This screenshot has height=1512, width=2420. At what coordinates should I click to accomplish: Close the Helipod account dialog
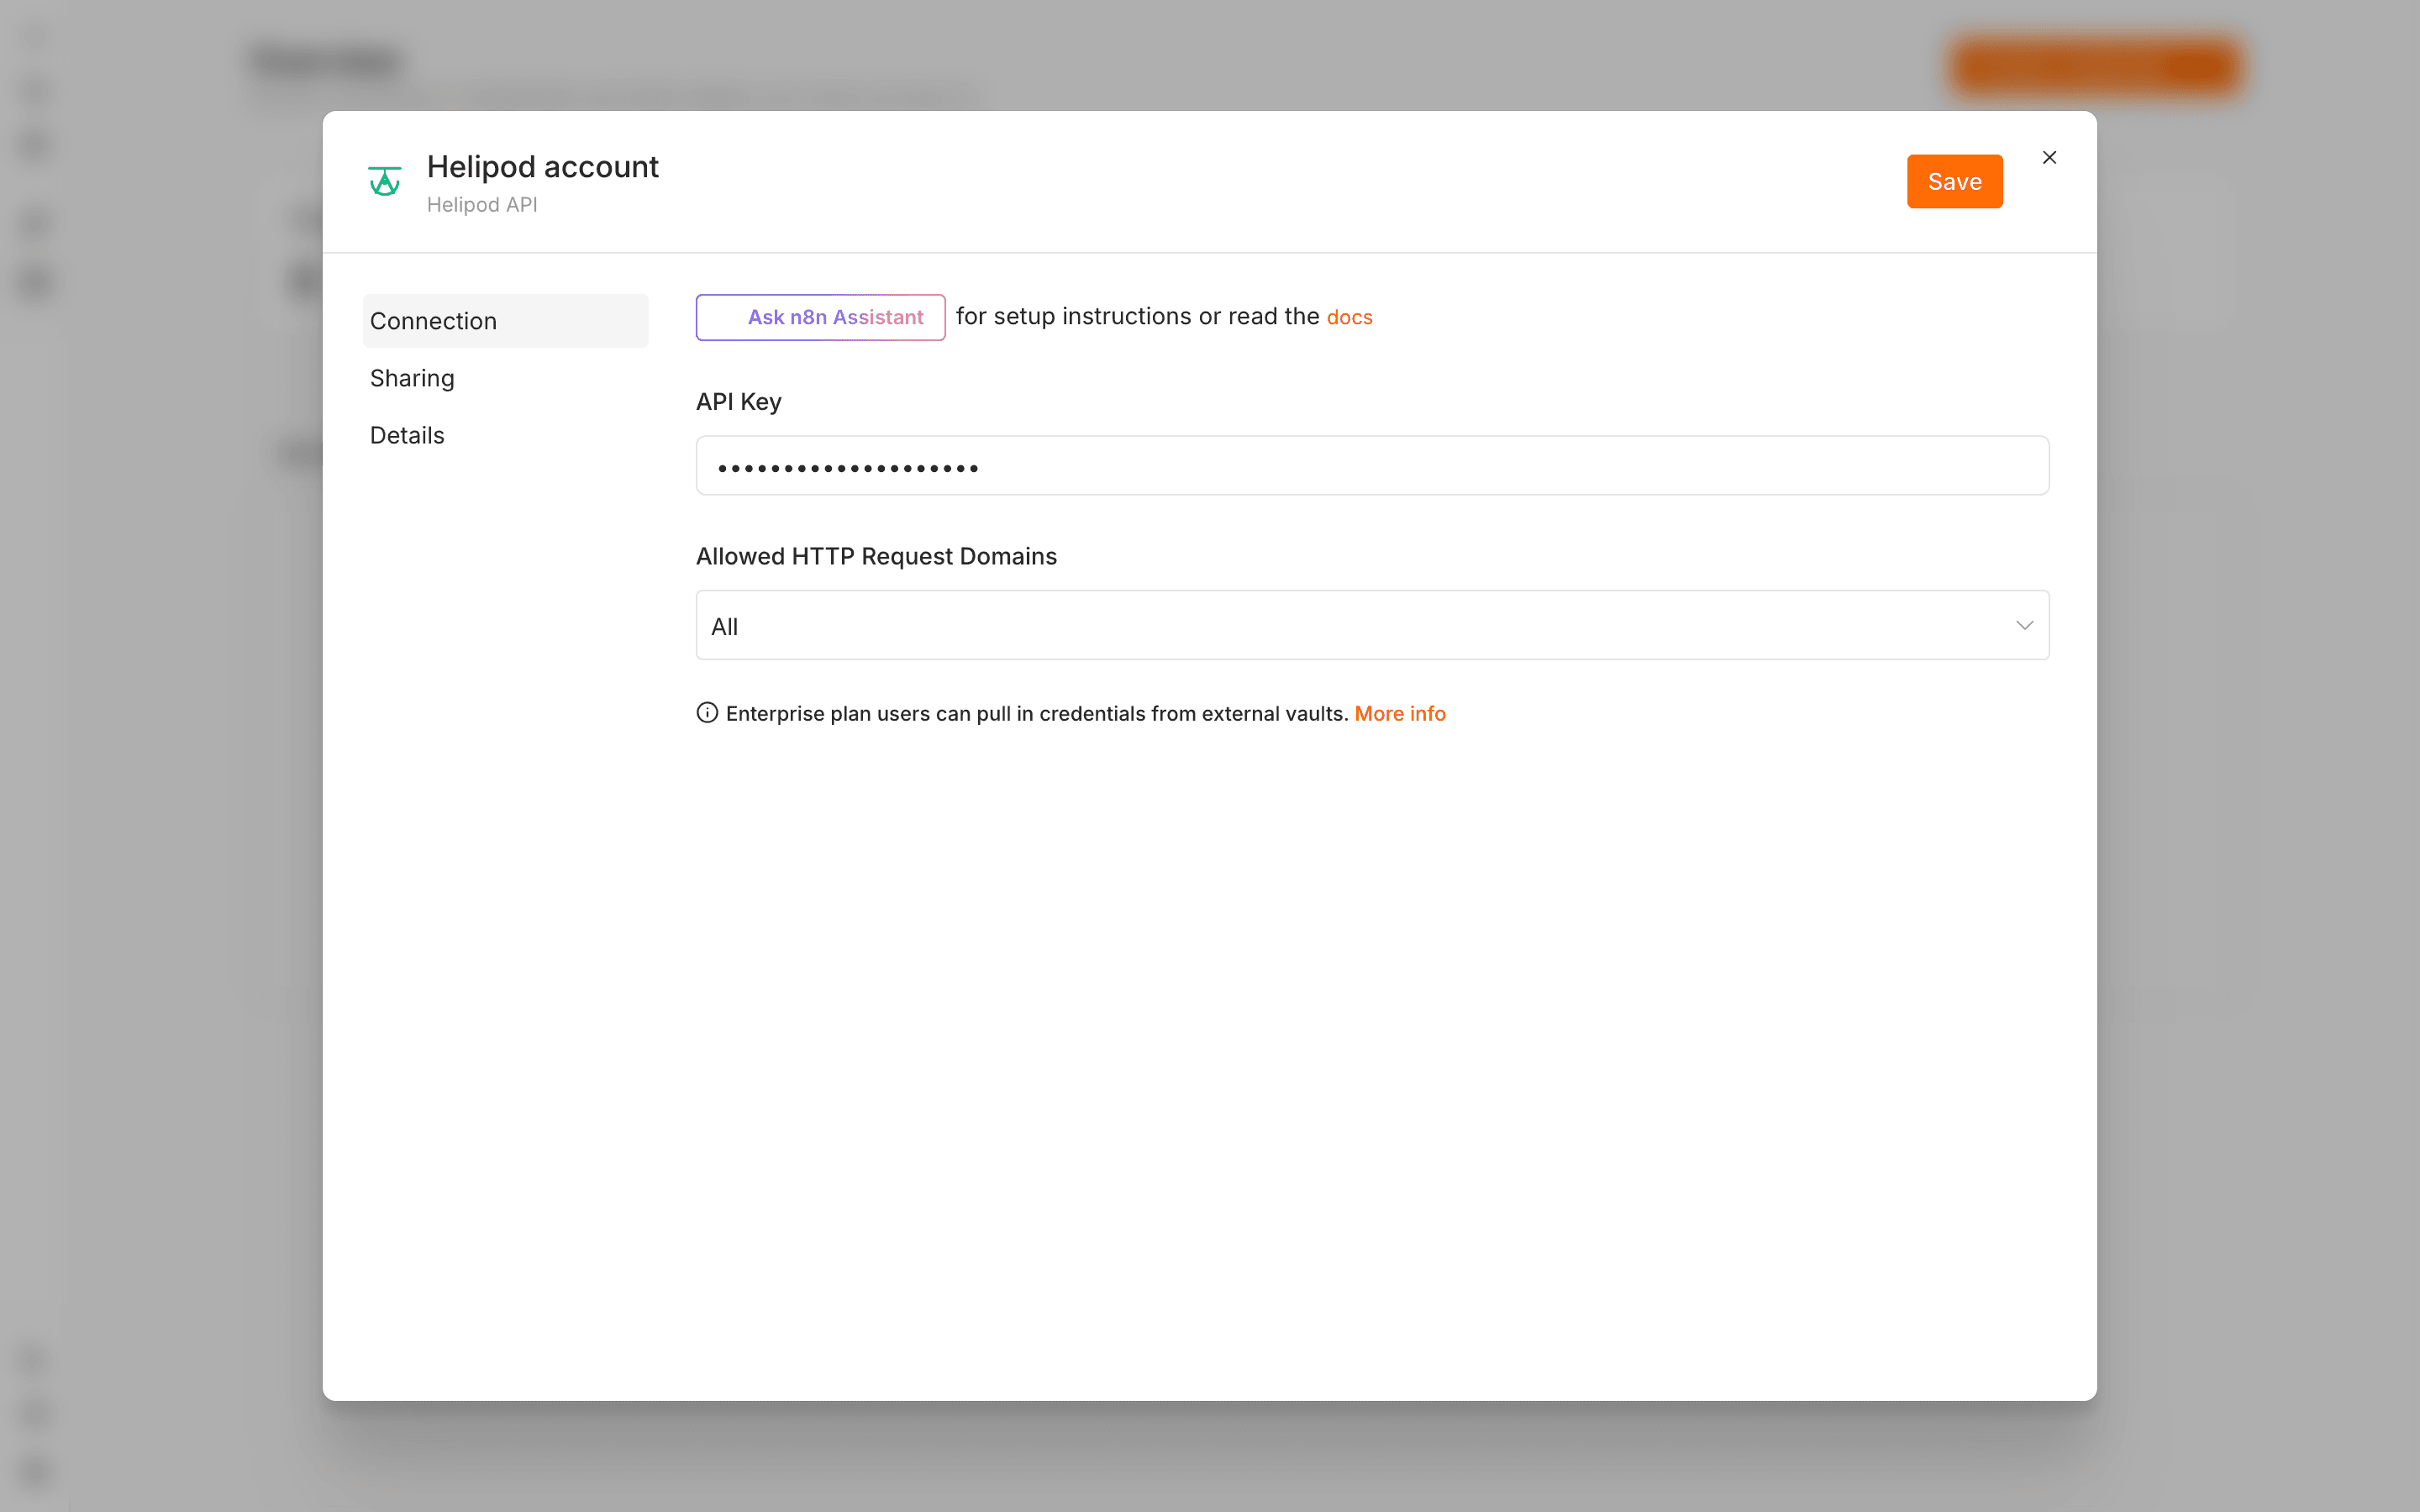[x=2049, y=157]
